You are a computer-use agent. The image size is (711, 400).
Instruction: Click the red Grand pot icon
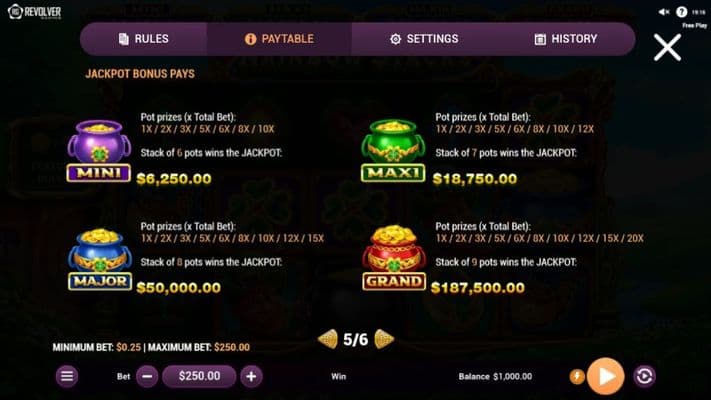pyautogui.click(x=394, y=258)
